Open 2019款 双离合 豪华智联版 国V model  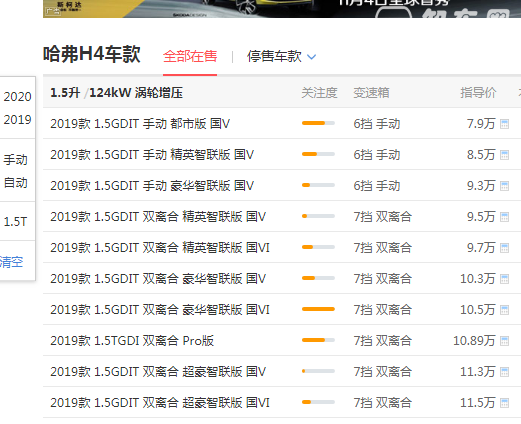coord(158,279)
